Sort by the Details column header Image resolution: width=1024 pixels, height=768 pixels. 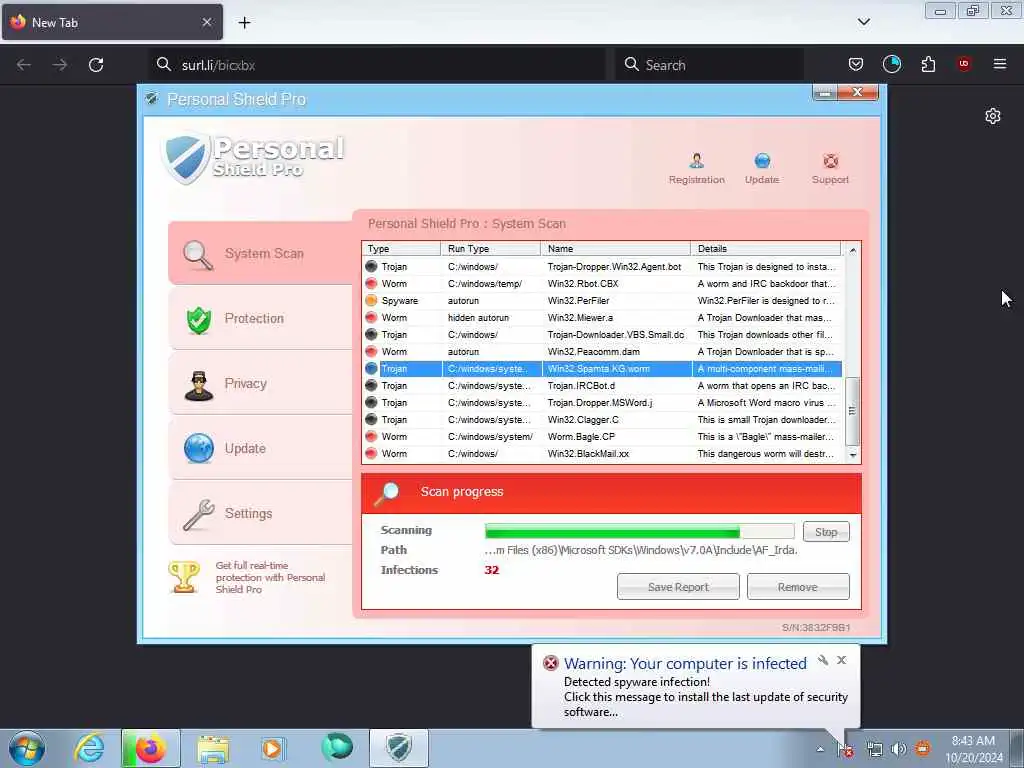pyautogui.click(x=765, y=249)
